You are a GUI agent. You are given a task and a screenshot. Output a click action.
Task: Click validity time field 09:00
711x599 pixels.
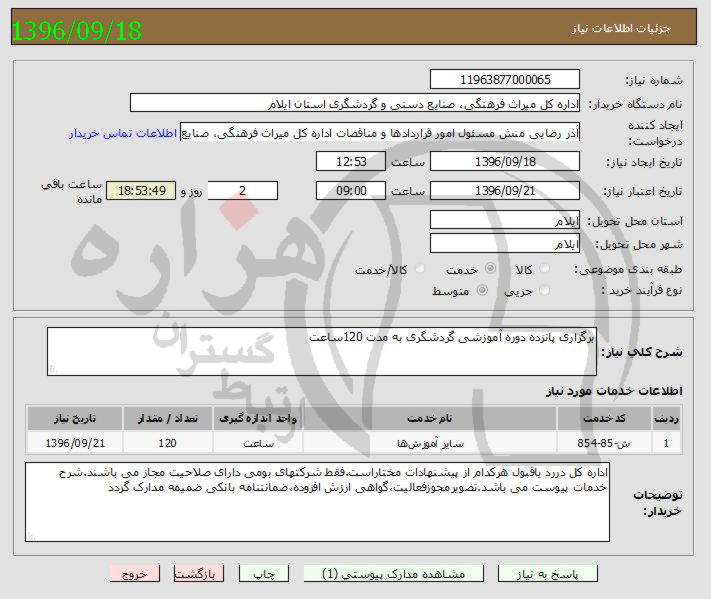(351, 190)
